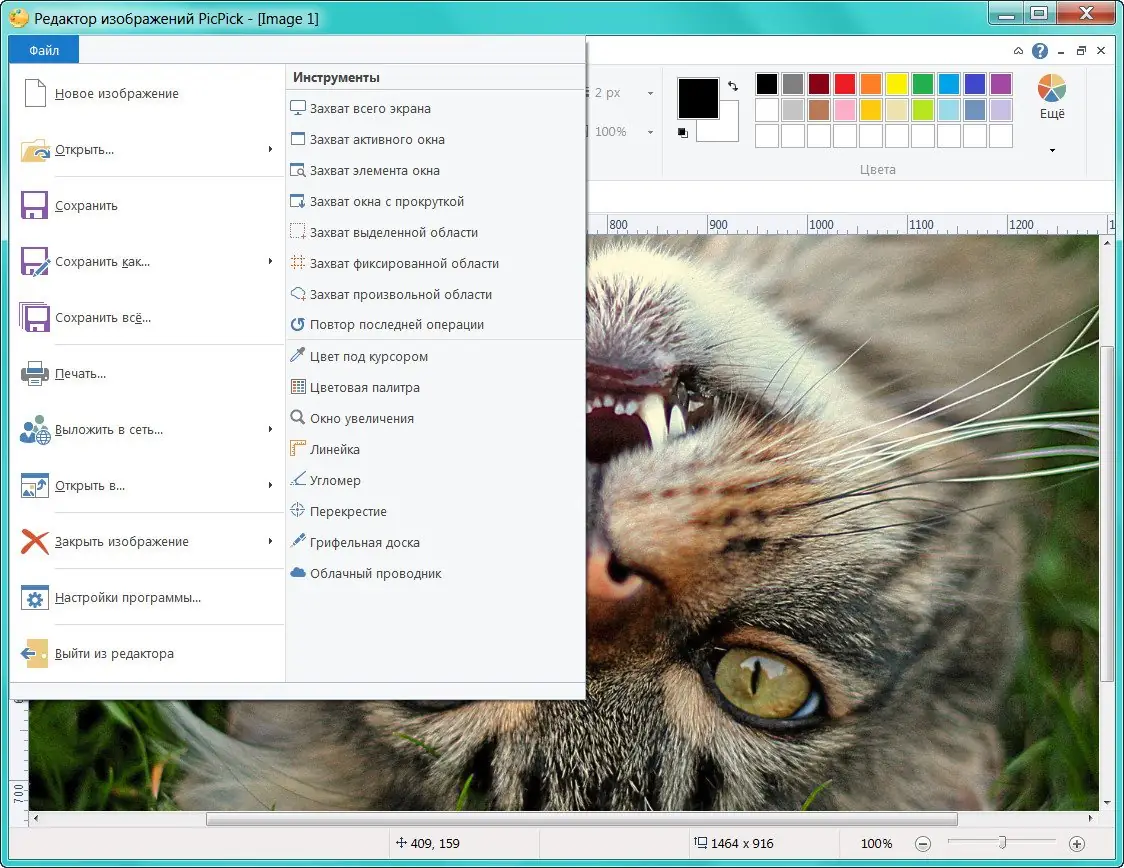The width and height of the screenshot is (1124, 868).
Task: Pick the yellow palette swatch
Action: coord(897,84)
